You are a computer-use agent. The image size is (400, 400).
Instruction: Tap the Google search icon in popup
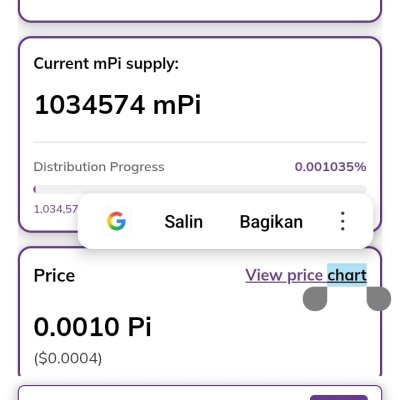point(116,221)
